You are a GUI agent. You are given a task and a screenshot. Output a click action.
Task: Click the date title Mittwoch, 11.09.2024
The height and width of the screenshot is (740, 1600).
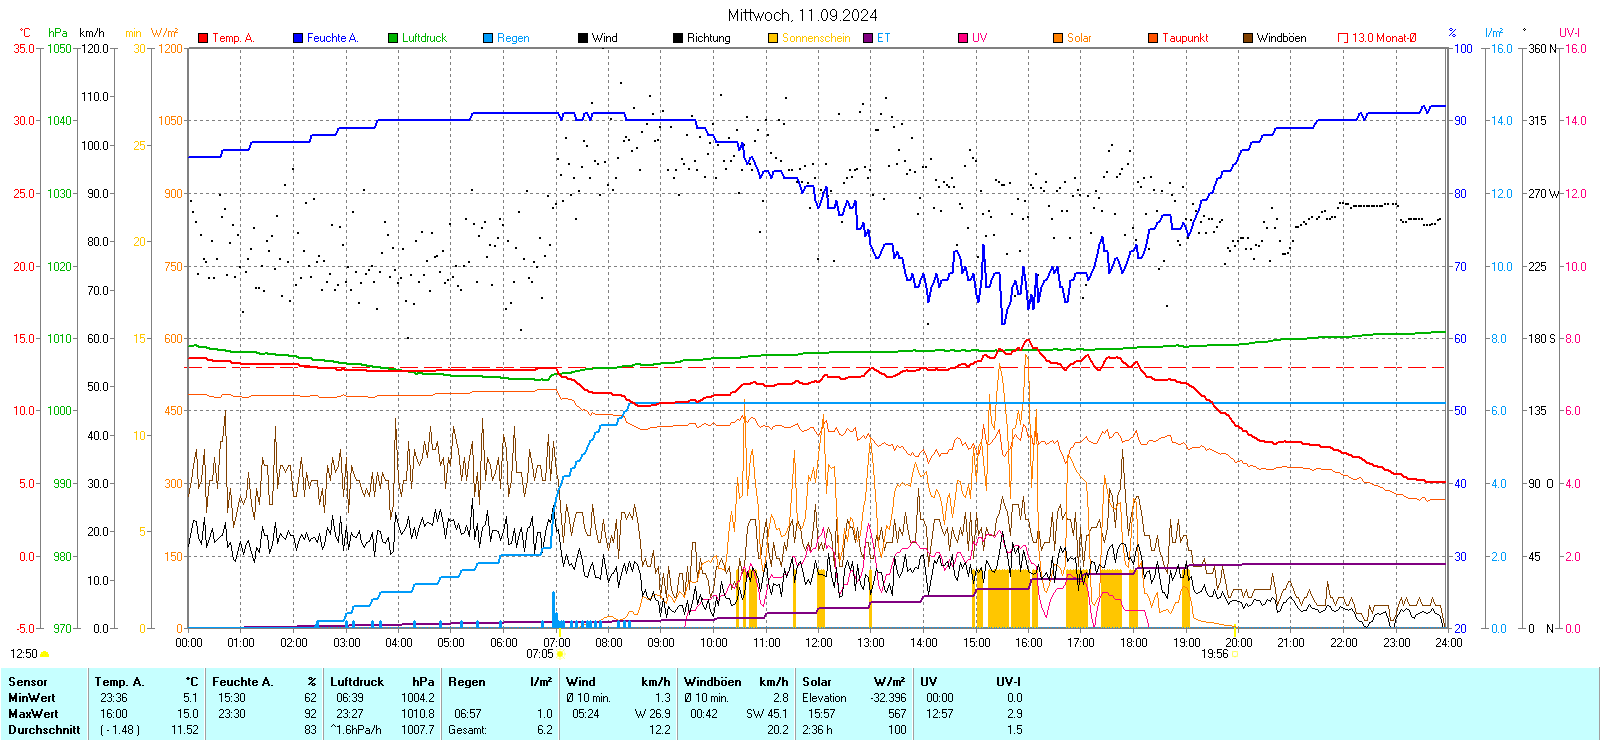tap(802, 15)
